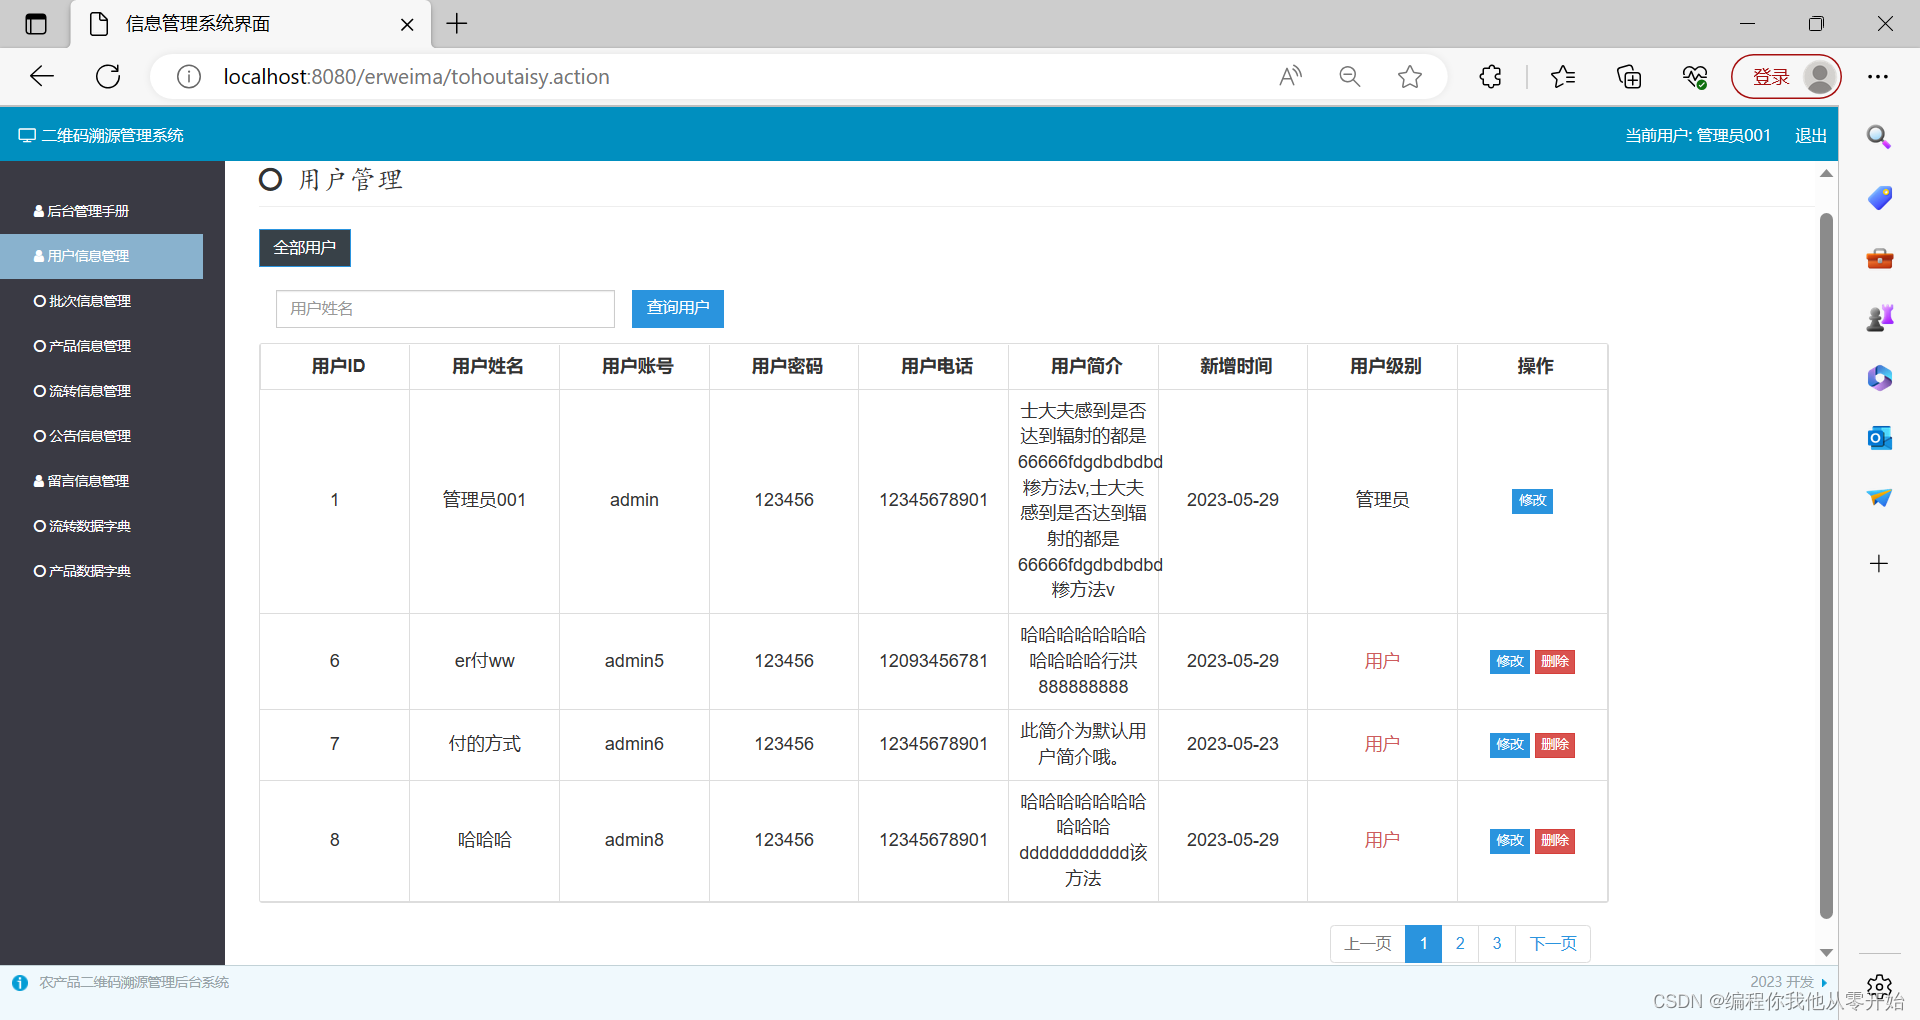The width and height of the screenshot is (1920, 1020).
Task: Click 修改 for admin5 row
Action: pyautogui.click(x=1510, y=662)
